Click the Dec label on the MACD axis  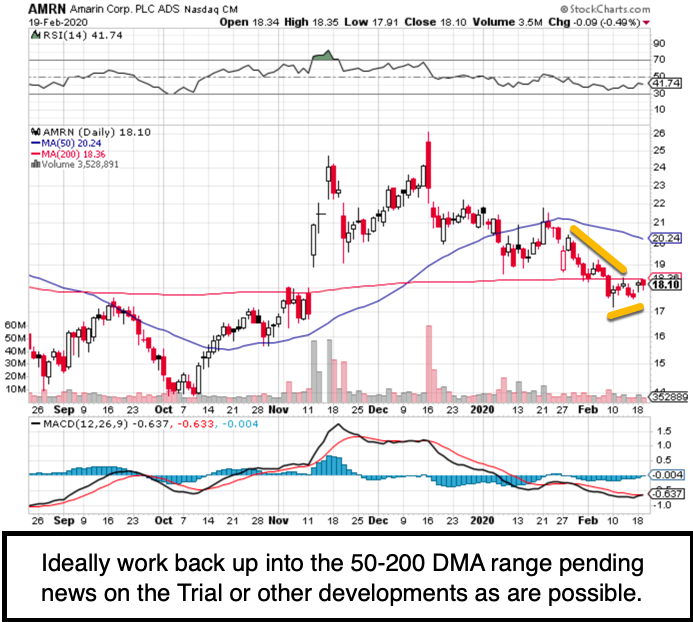click(x=378, y=521)
